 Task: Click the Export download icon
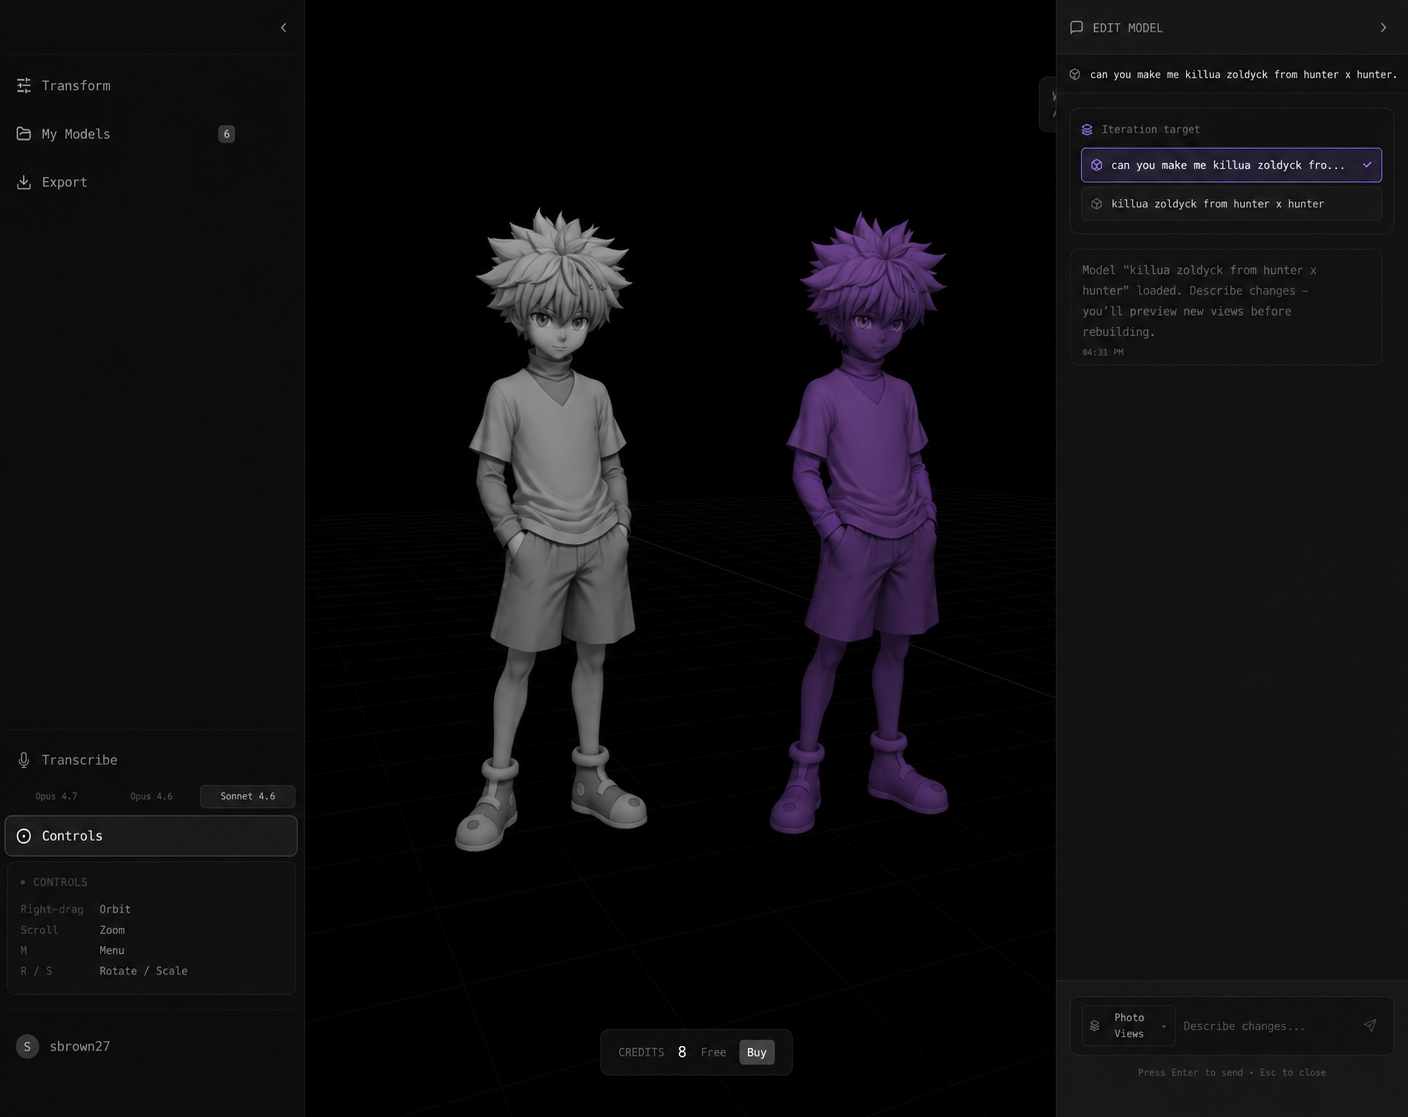pyautogui.click(x=24, y=182)
